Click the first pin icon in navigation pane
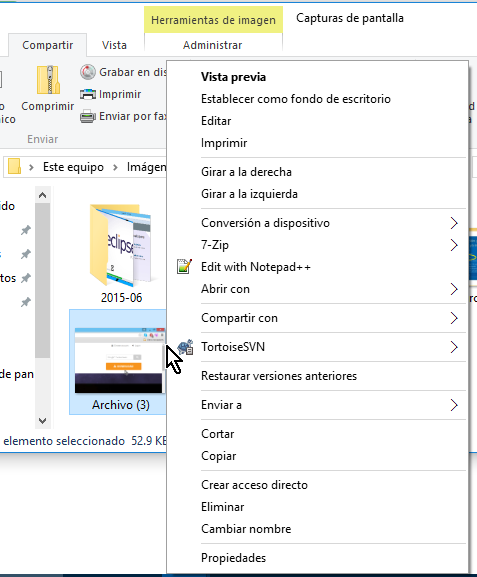The image size is (477, 577). pyautogui.click(x=25, y=230)
